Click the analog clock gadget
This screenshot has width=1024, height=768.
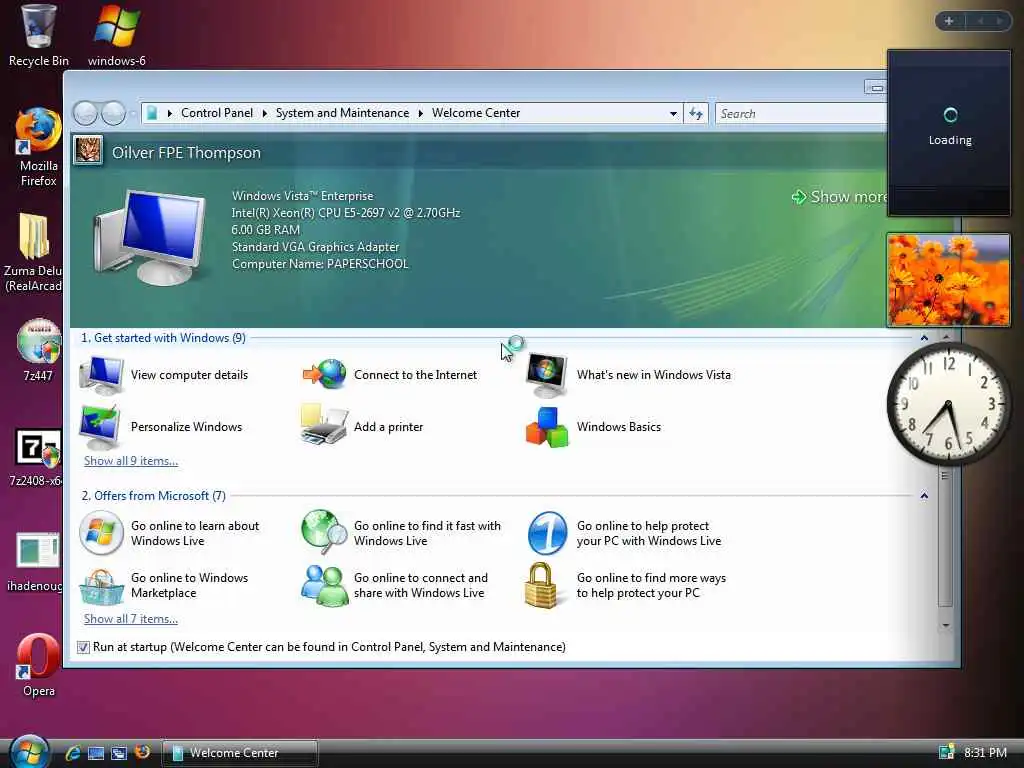948,404
